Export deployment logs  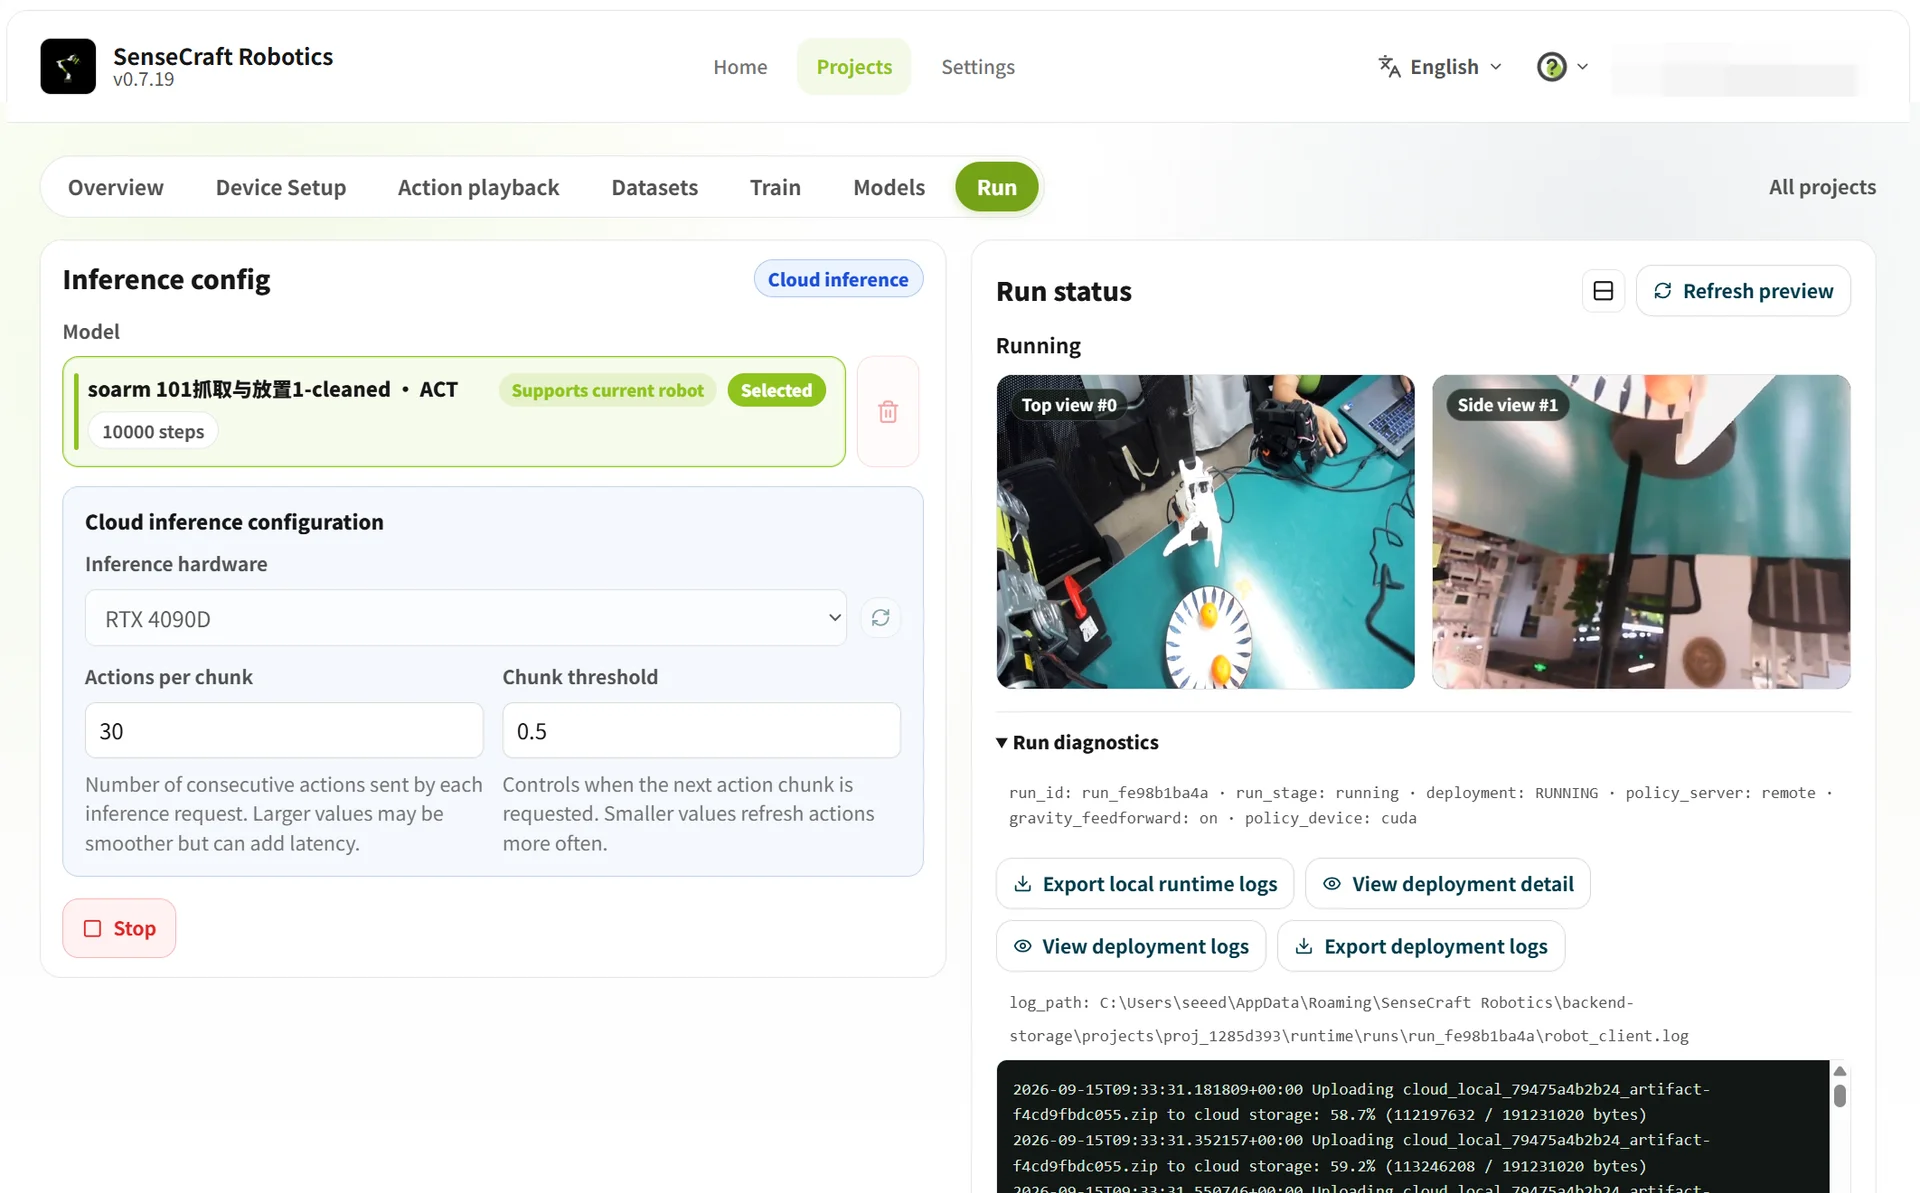(1421, 946)
